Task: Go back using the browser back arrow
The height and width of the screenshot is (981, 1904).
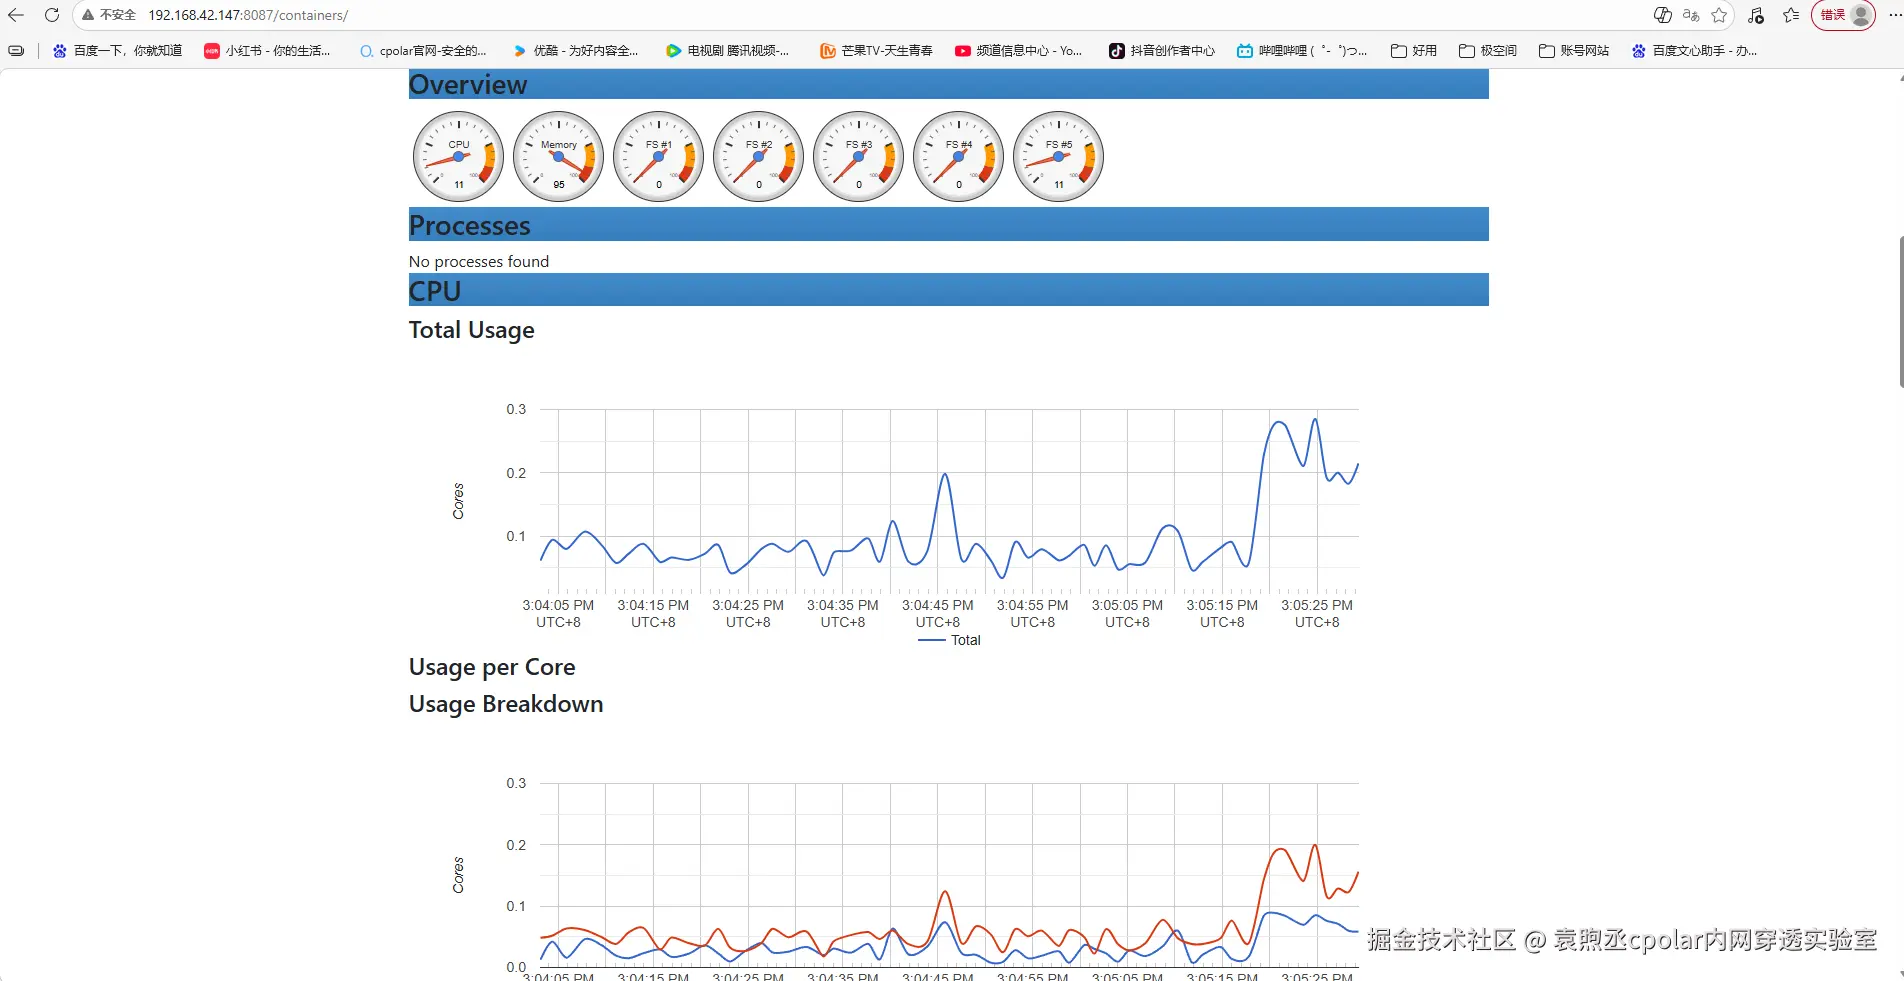Action: click(16, 15)
